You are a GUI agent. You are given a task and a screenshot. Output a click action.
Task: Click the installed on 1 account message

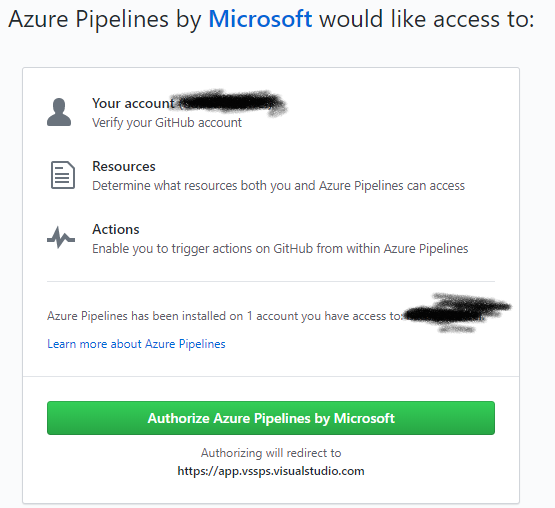click(x=225, y=316)
